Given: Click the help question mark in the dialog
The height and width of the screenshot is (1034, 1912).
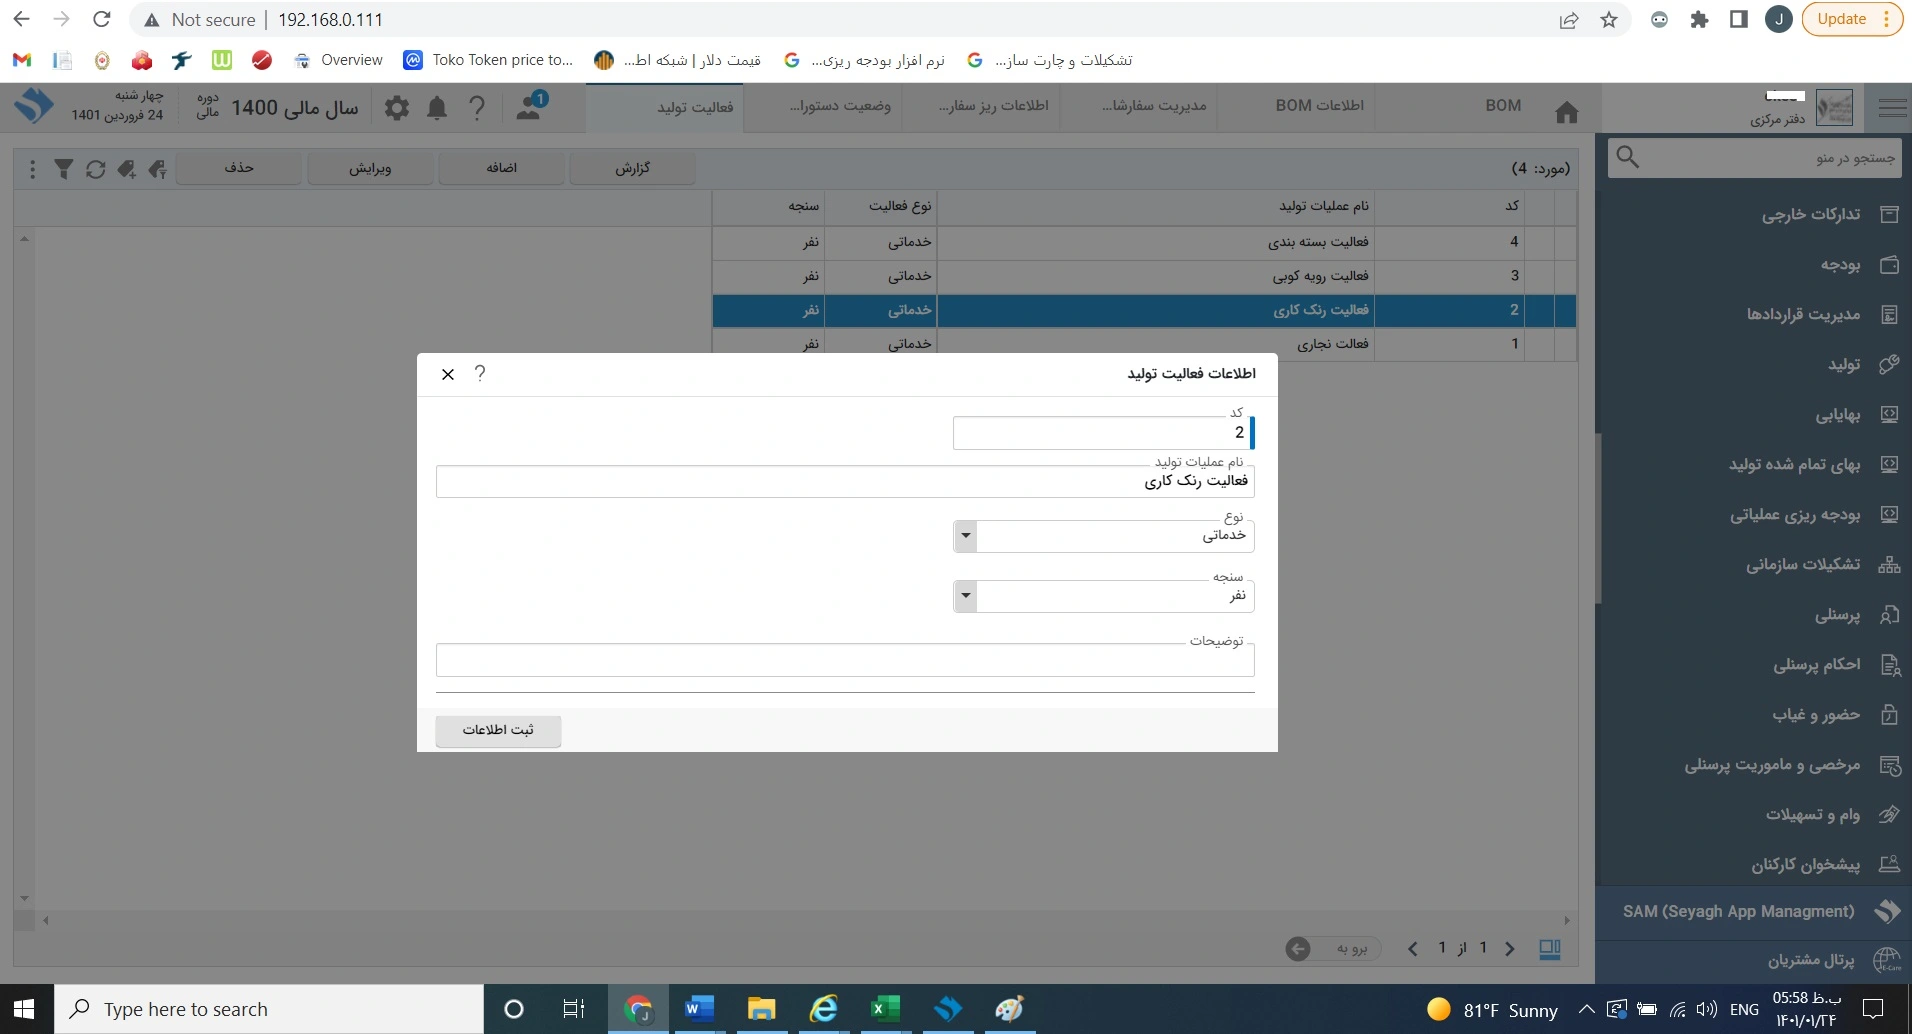Looking at the screenshot, I should tap(480, 373).
